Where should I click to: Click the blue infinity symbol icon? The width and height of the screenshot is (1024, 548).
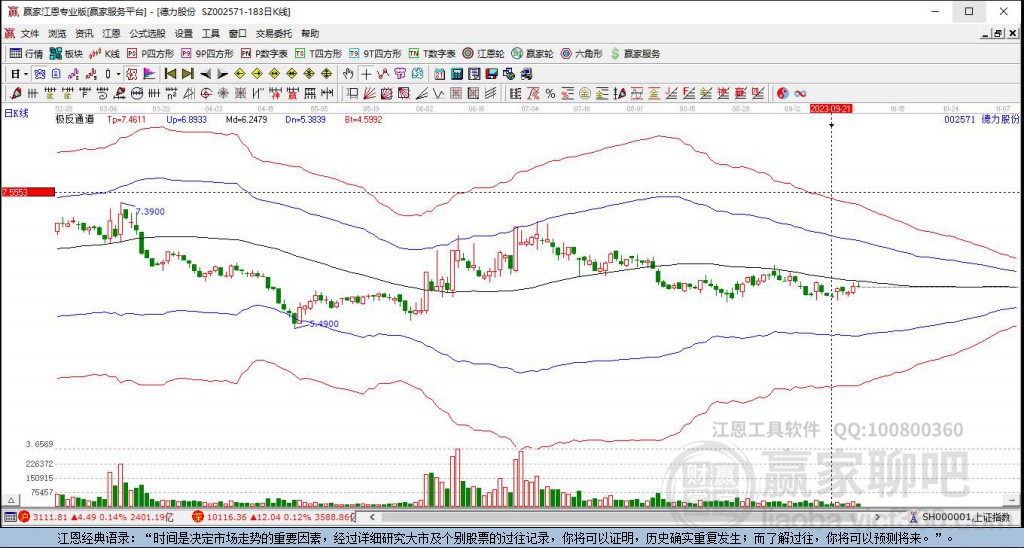pos(800,94)
